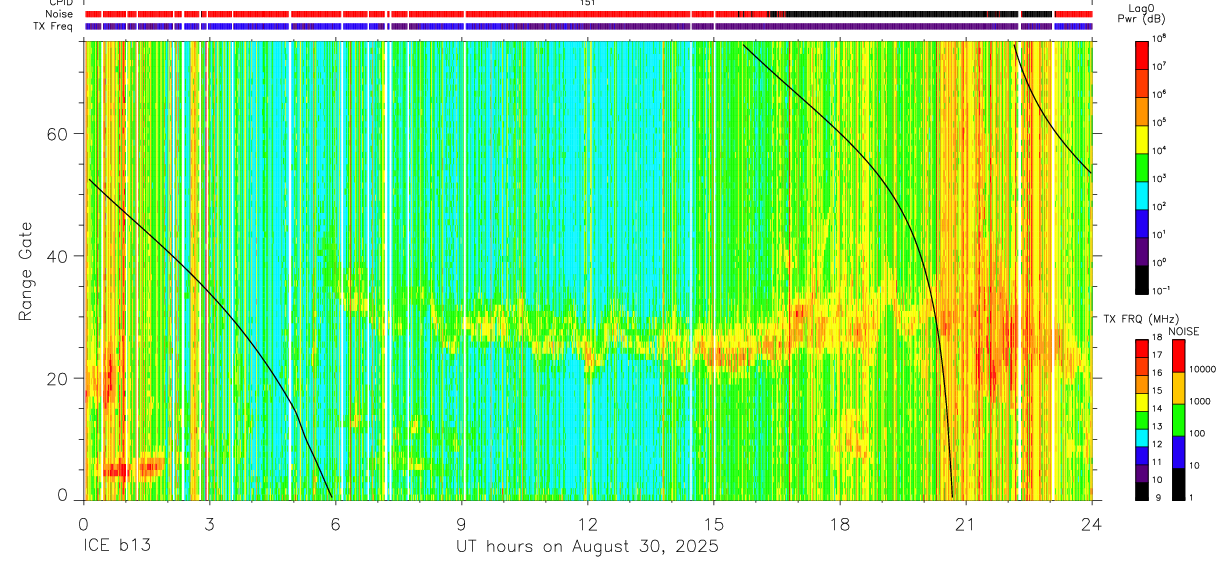Click the red echo patch at range gate 5 near hour 1
This screenshot has width=1228, height=567.
tap(115, 469)
